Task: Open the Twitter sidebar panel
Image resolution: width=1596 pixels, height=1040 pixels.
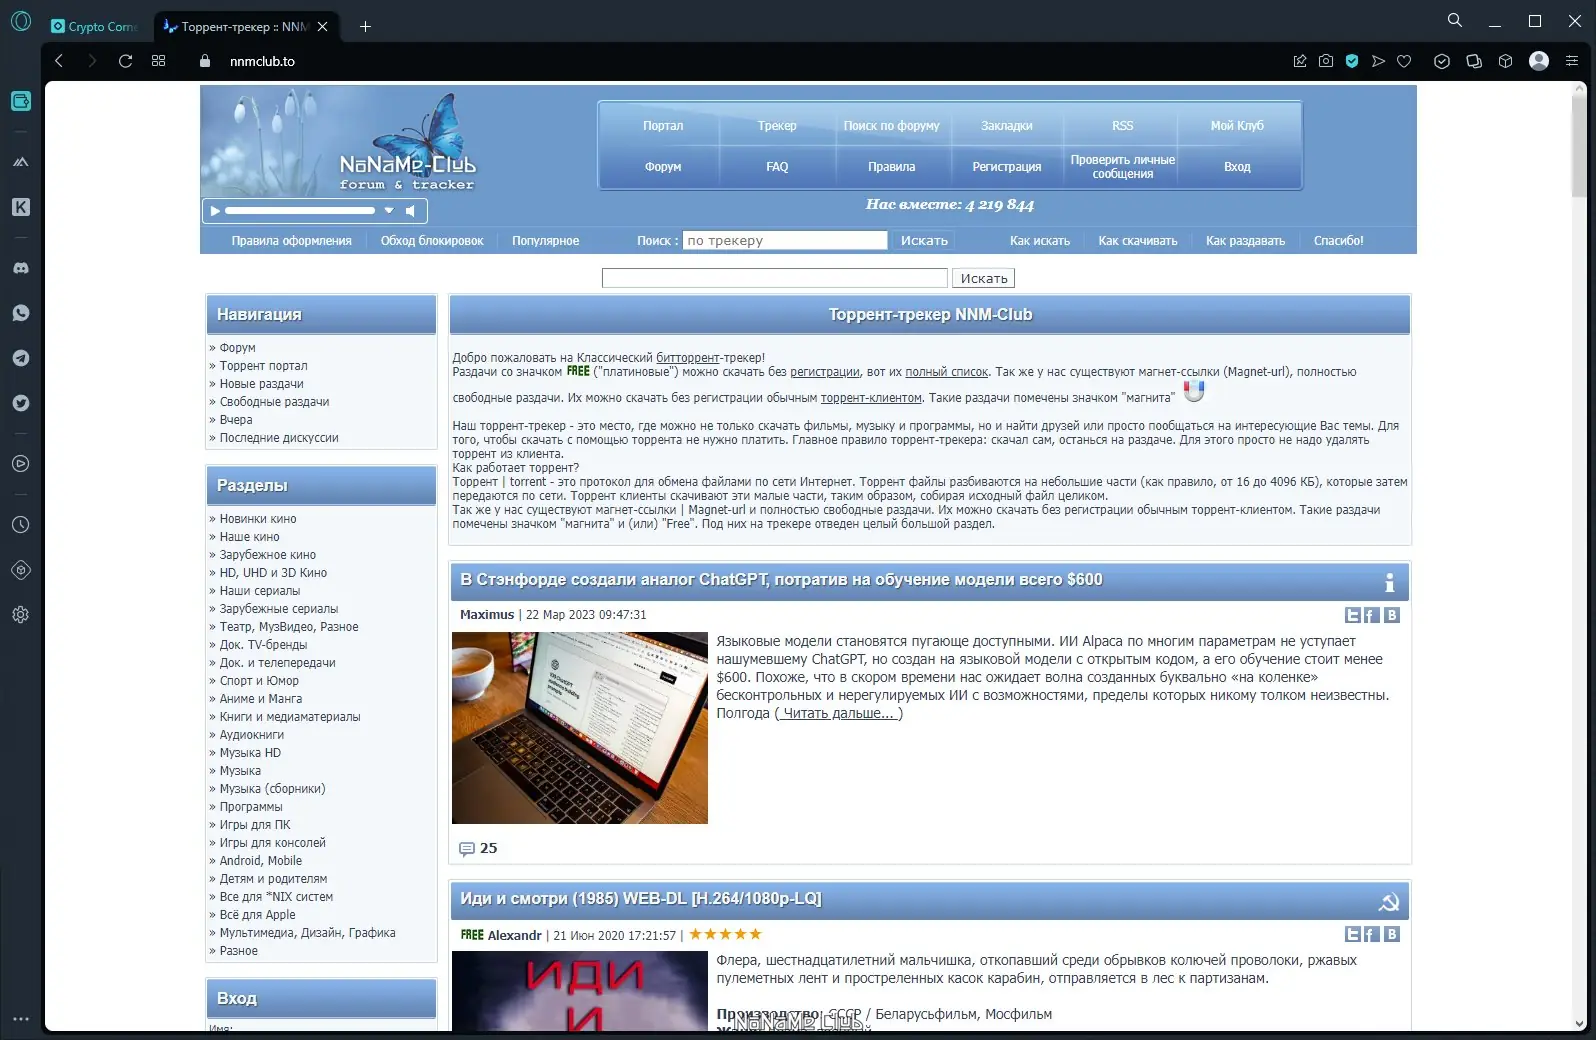Action: [20, 403]
